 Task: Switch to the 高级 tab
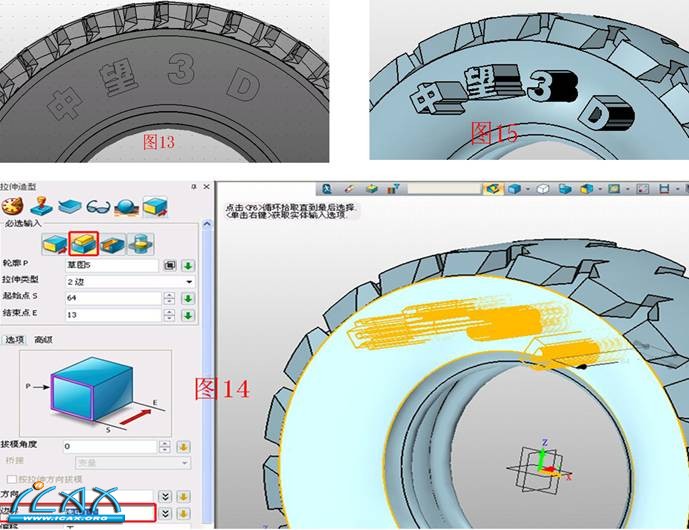point(43,340)
